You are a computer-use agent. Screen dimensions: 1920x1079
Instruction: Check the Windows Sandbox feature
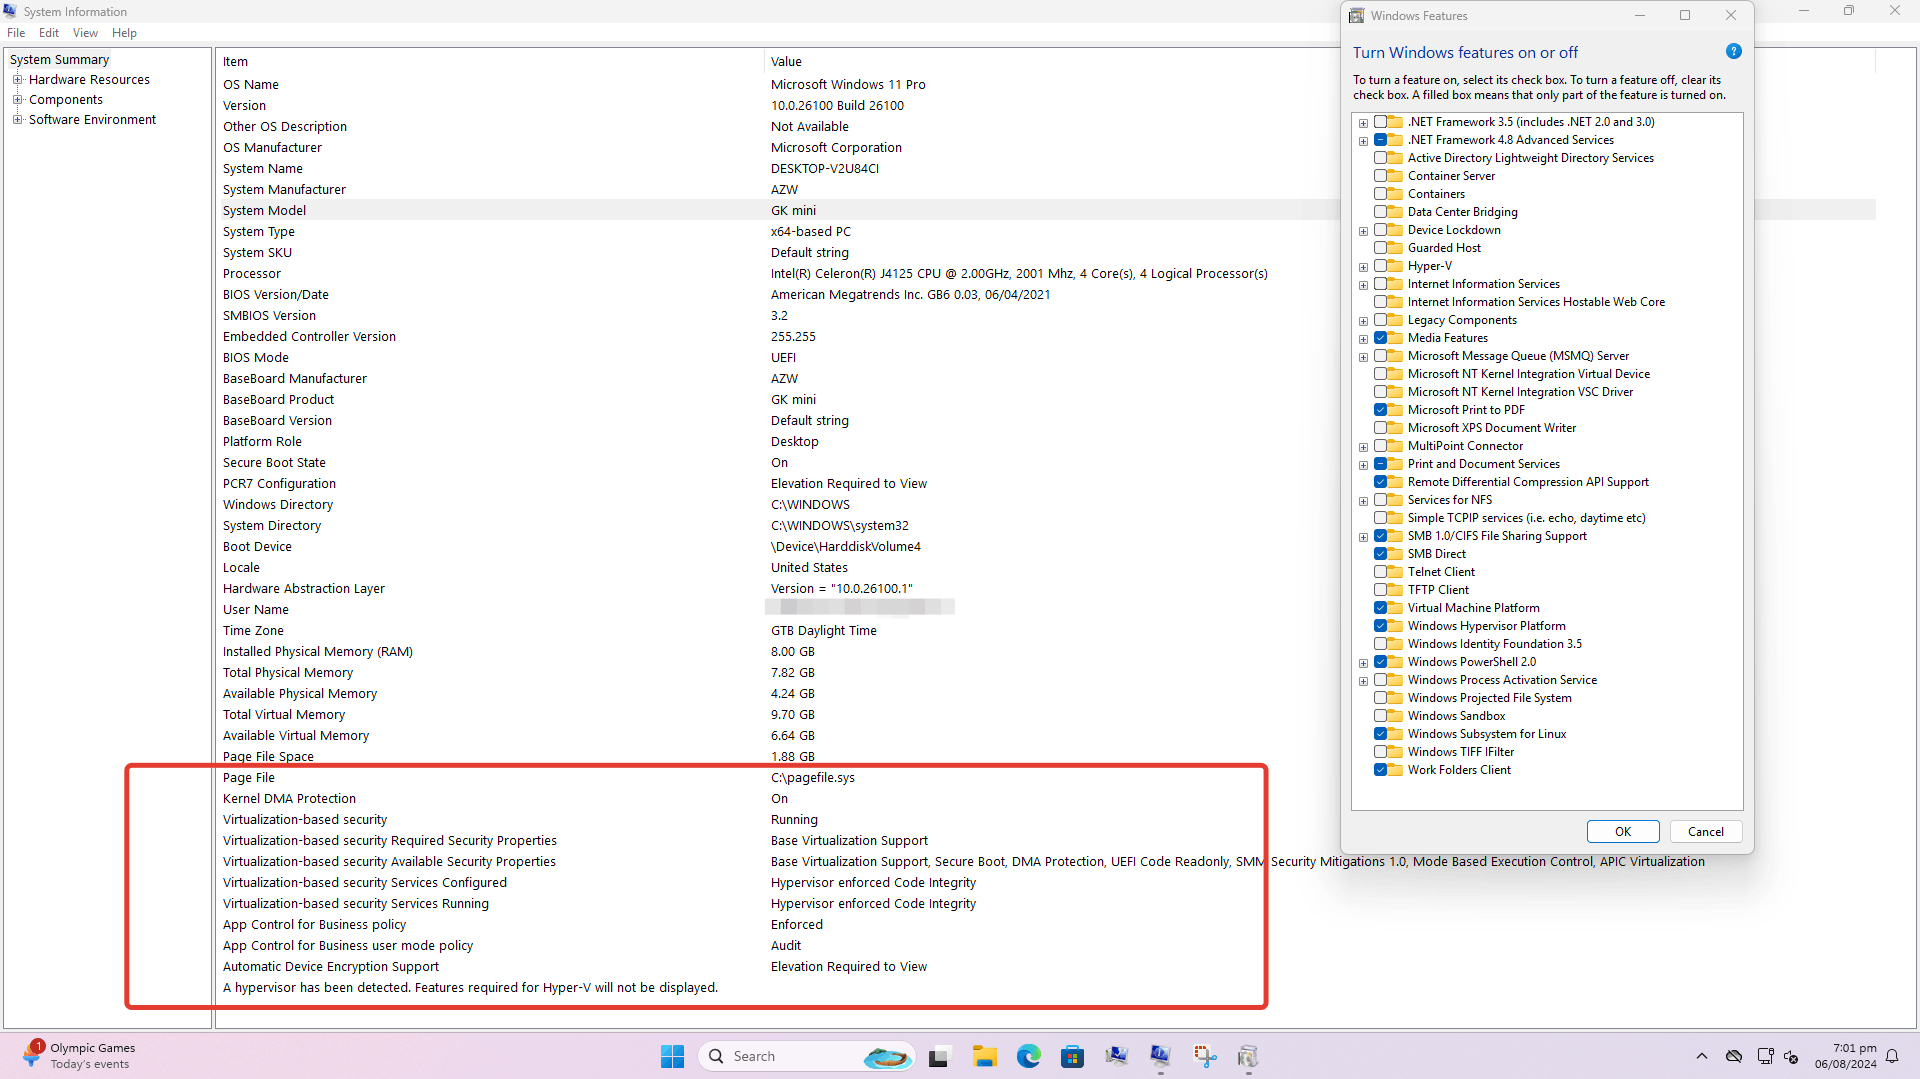tap(1380, 716)
